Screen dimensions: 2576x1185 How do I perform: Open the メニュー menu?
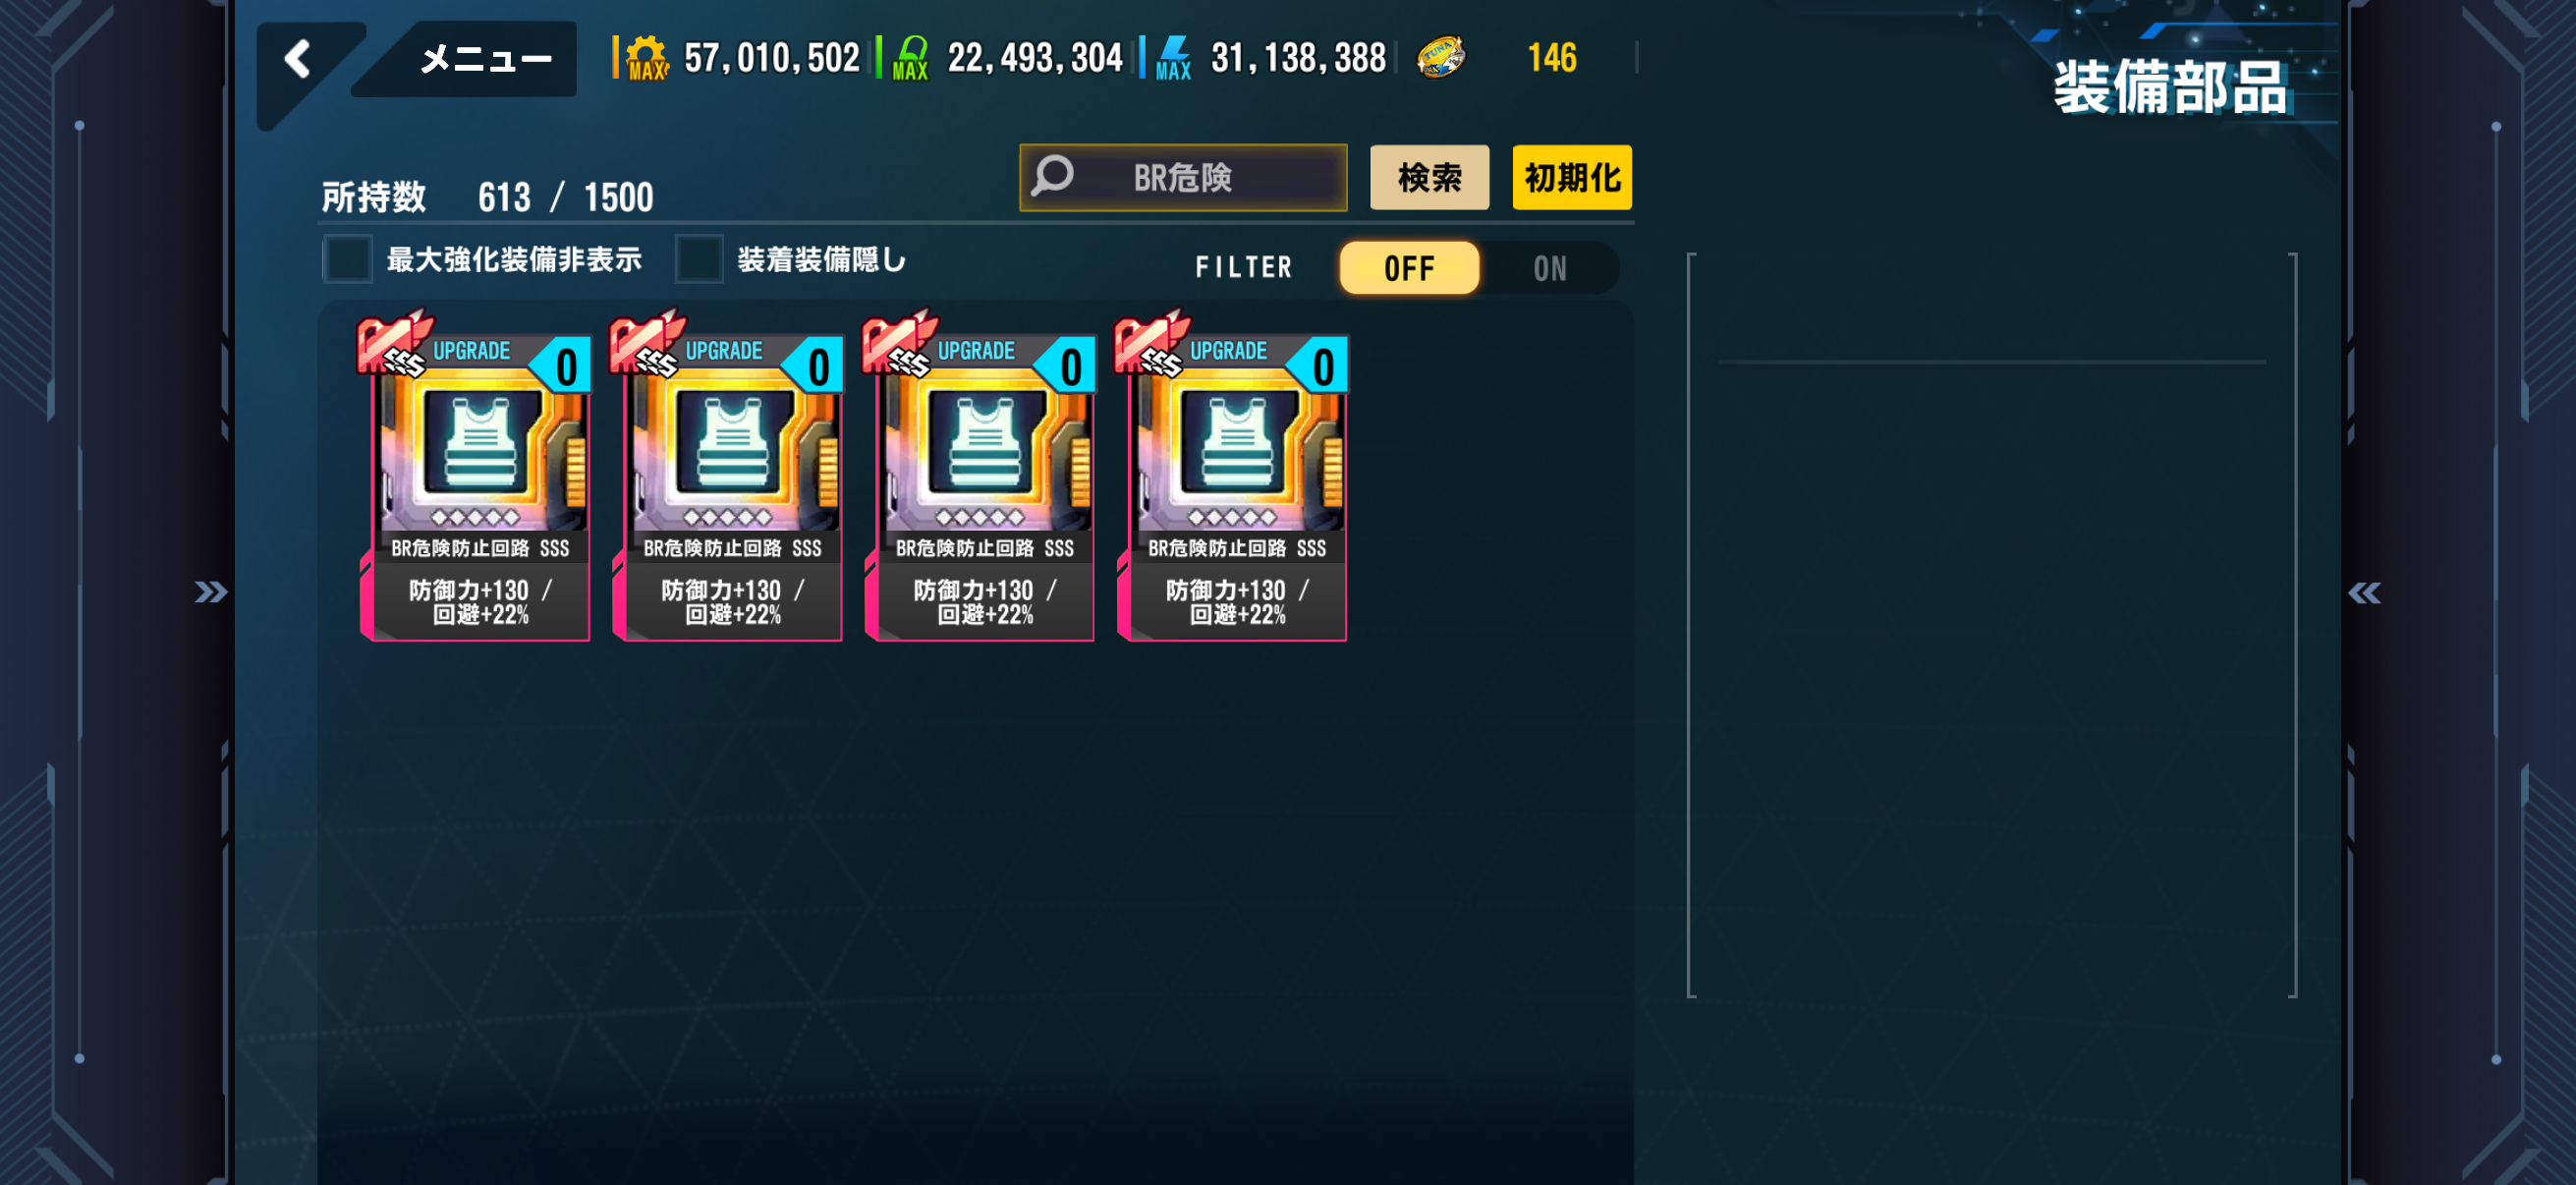point(484,59)
